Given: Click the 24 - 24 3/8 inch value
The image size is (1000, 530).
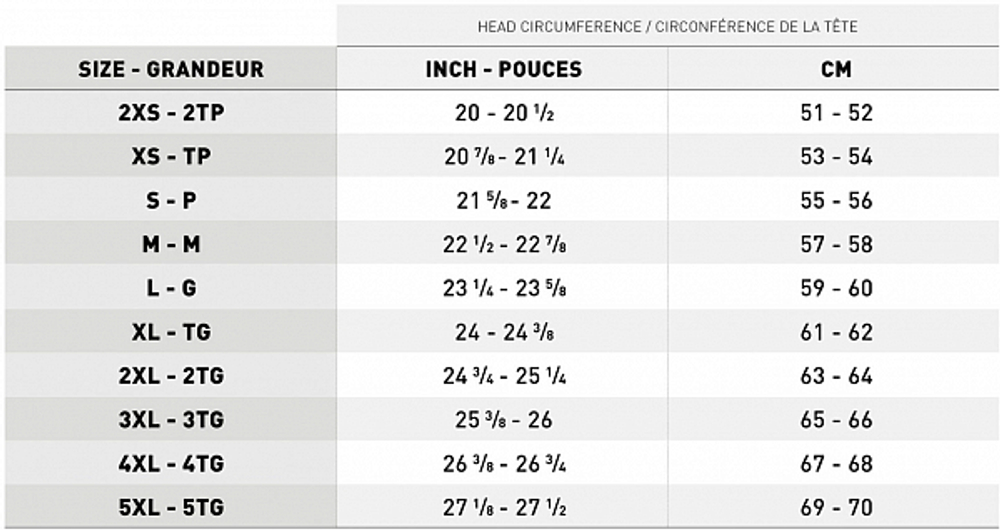Looking at the screenshot, I should (503, 333).
